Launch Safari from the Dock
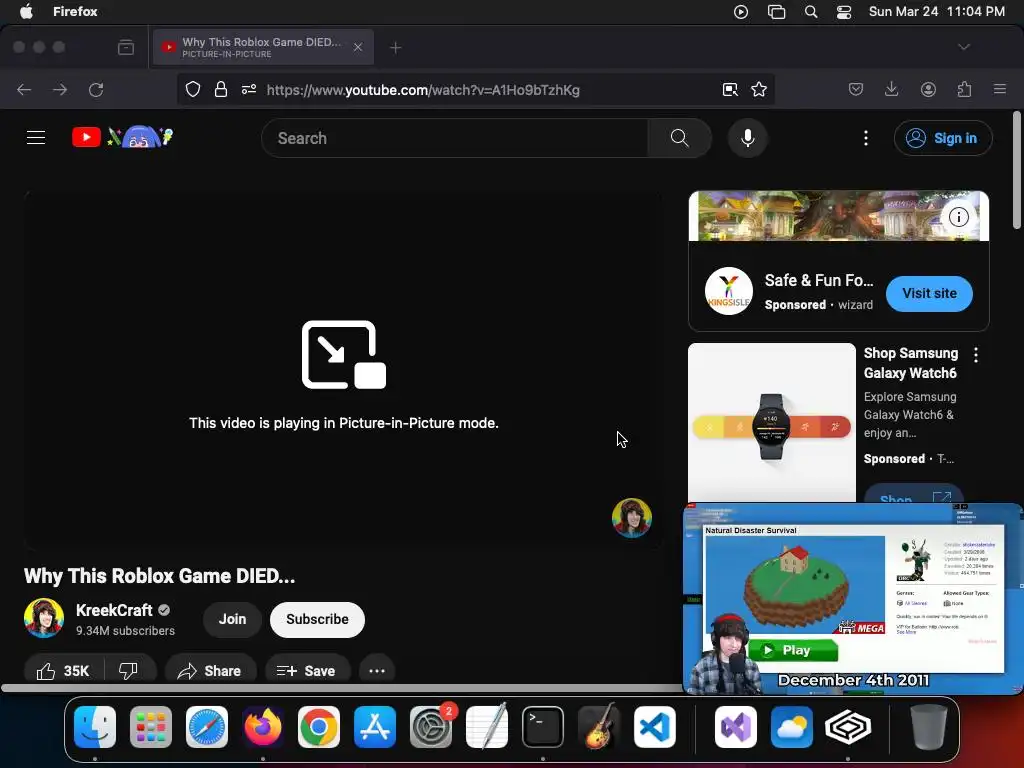This screenshot has width=1024, height=768. click(207, 726)
